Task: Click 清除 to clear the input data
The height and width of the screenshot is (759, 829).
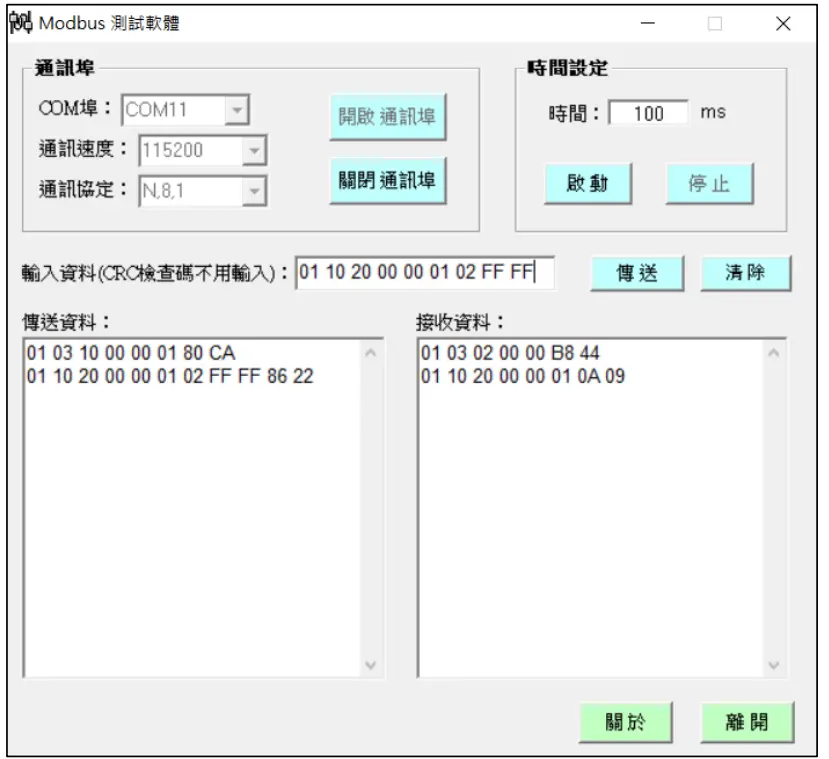Action: click(745, 272)
